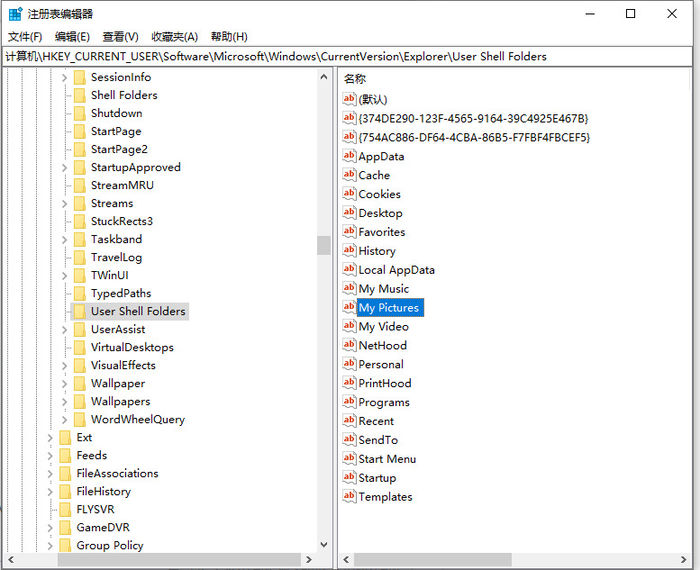Expand the Wallpapers key

pos(64,402)
